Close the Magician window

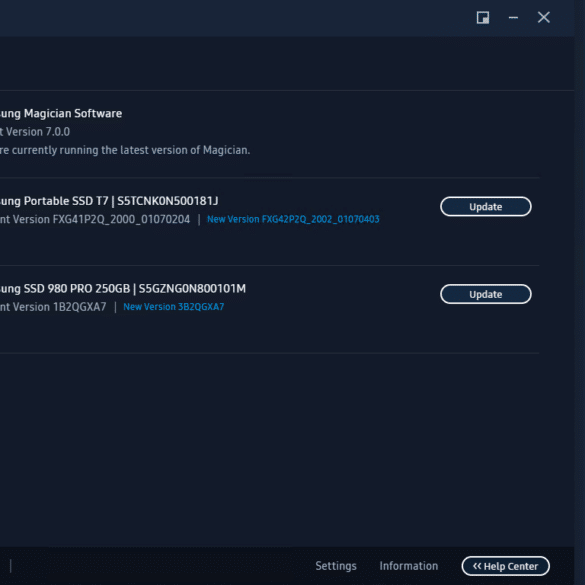[544, 17]
